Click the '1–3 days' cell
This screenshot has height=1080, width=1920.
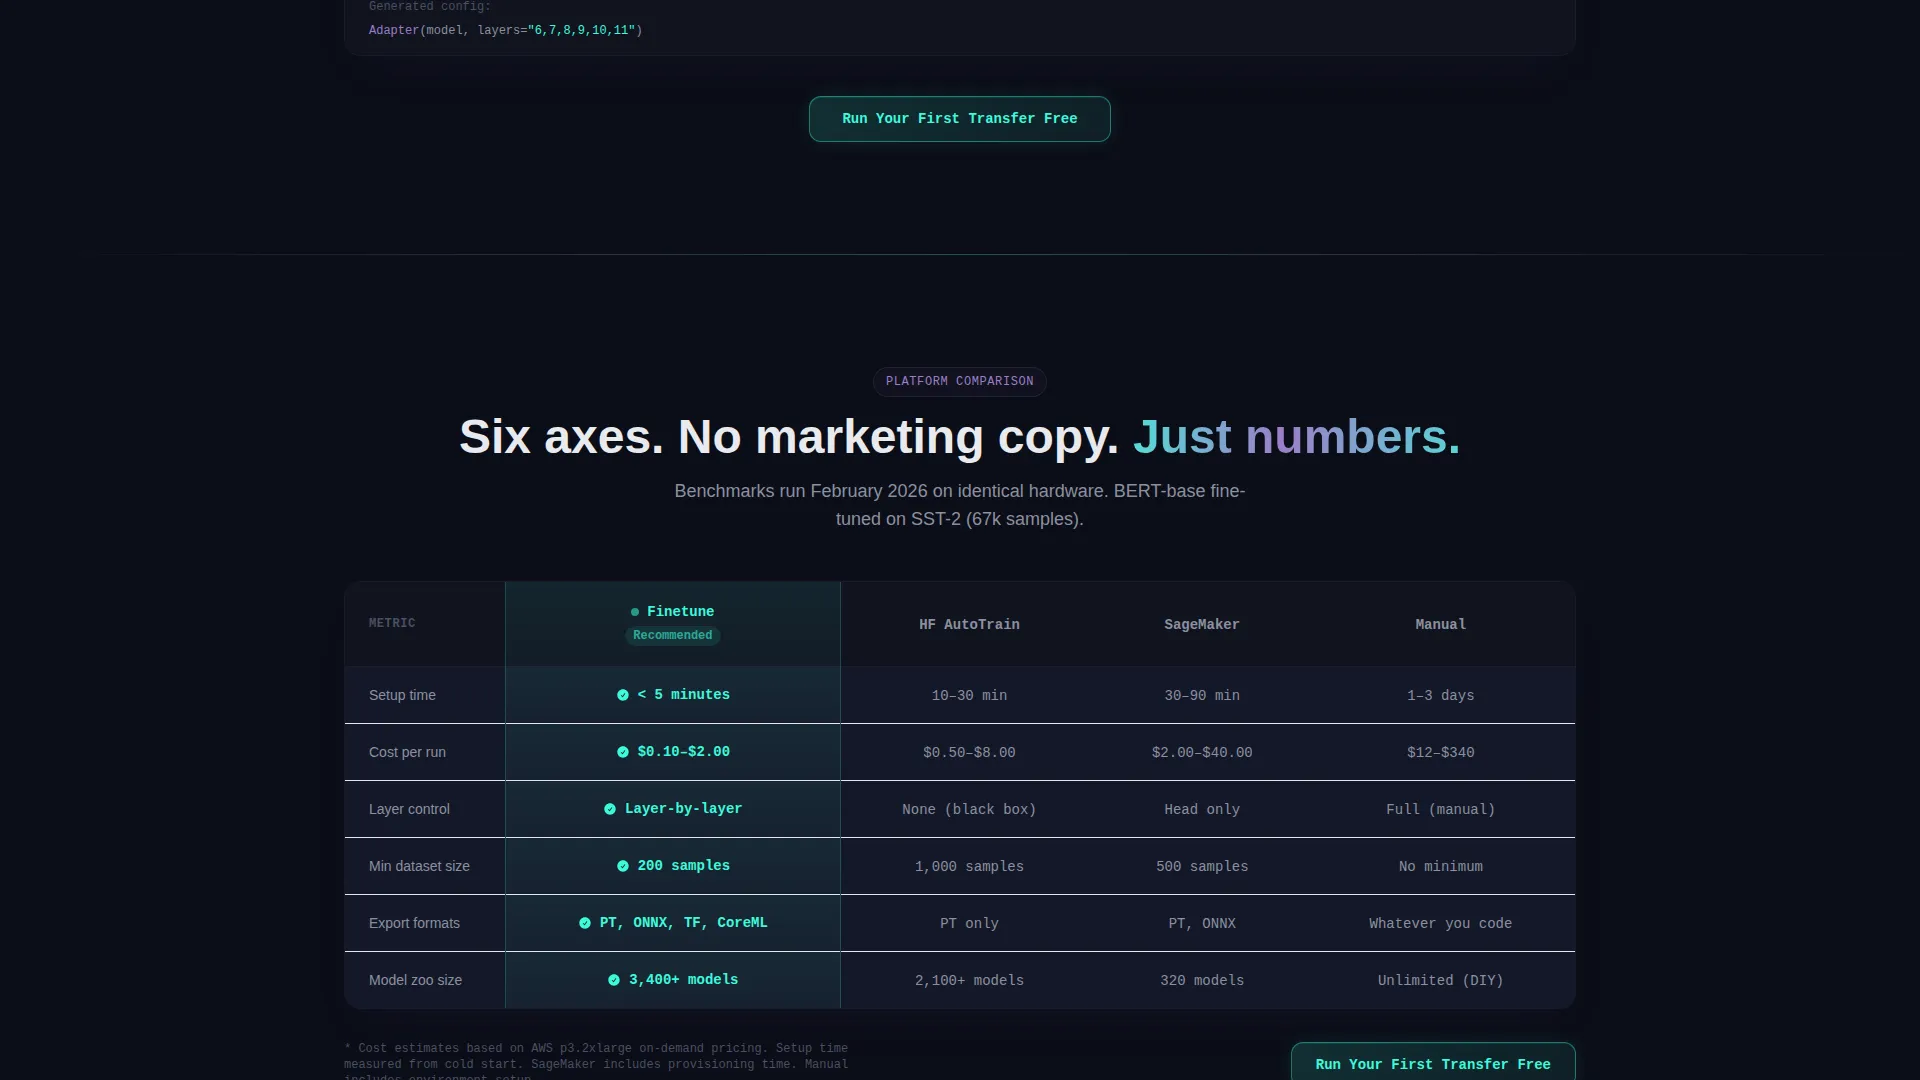[x=1441, y=696]
